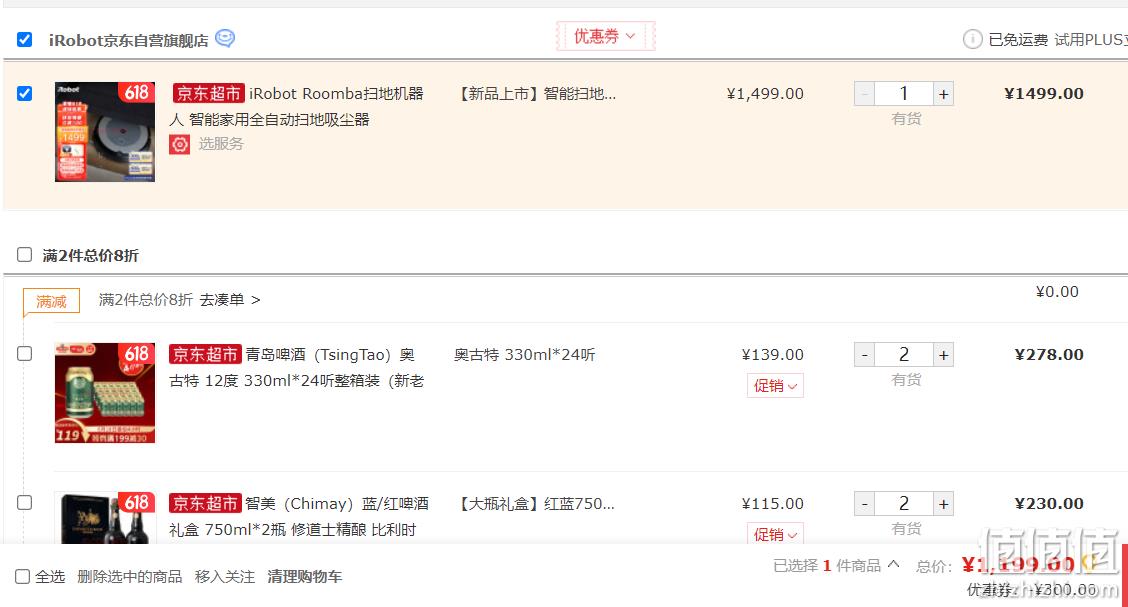Click the ¥278.00 TsingTao subtotal

(1049, 355)
